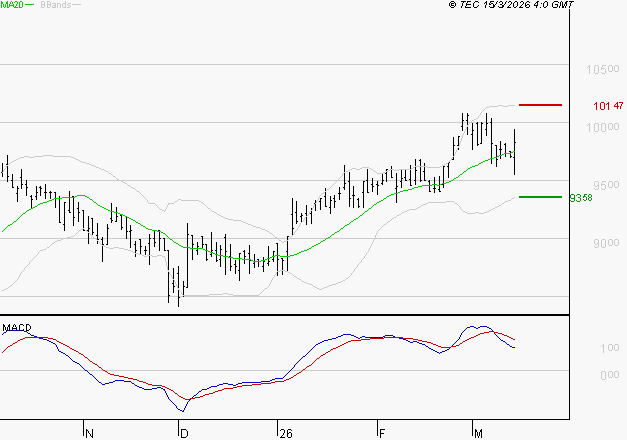Click the MA20 legend label
627x440 pixels.
(11, 5)
